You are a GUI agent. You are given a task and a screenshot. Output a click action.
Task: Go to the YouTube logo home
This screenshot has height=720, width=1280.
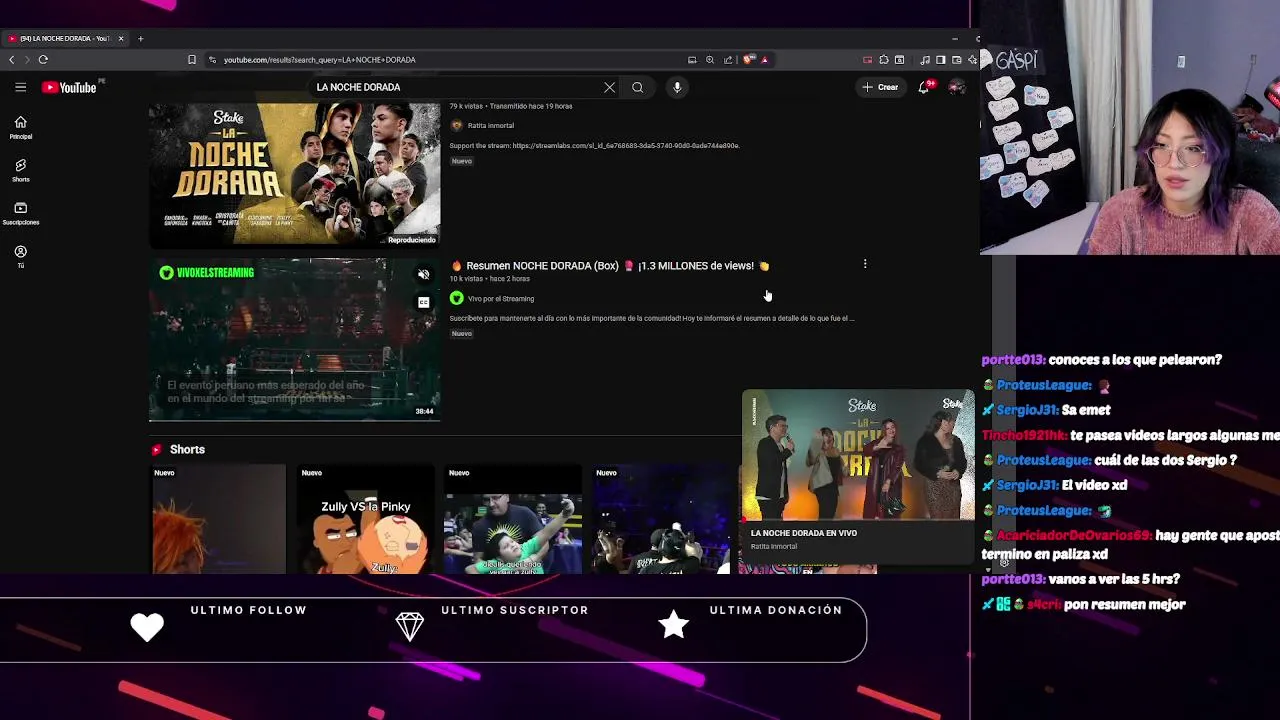pyautogui.click(x=69, y=87)
